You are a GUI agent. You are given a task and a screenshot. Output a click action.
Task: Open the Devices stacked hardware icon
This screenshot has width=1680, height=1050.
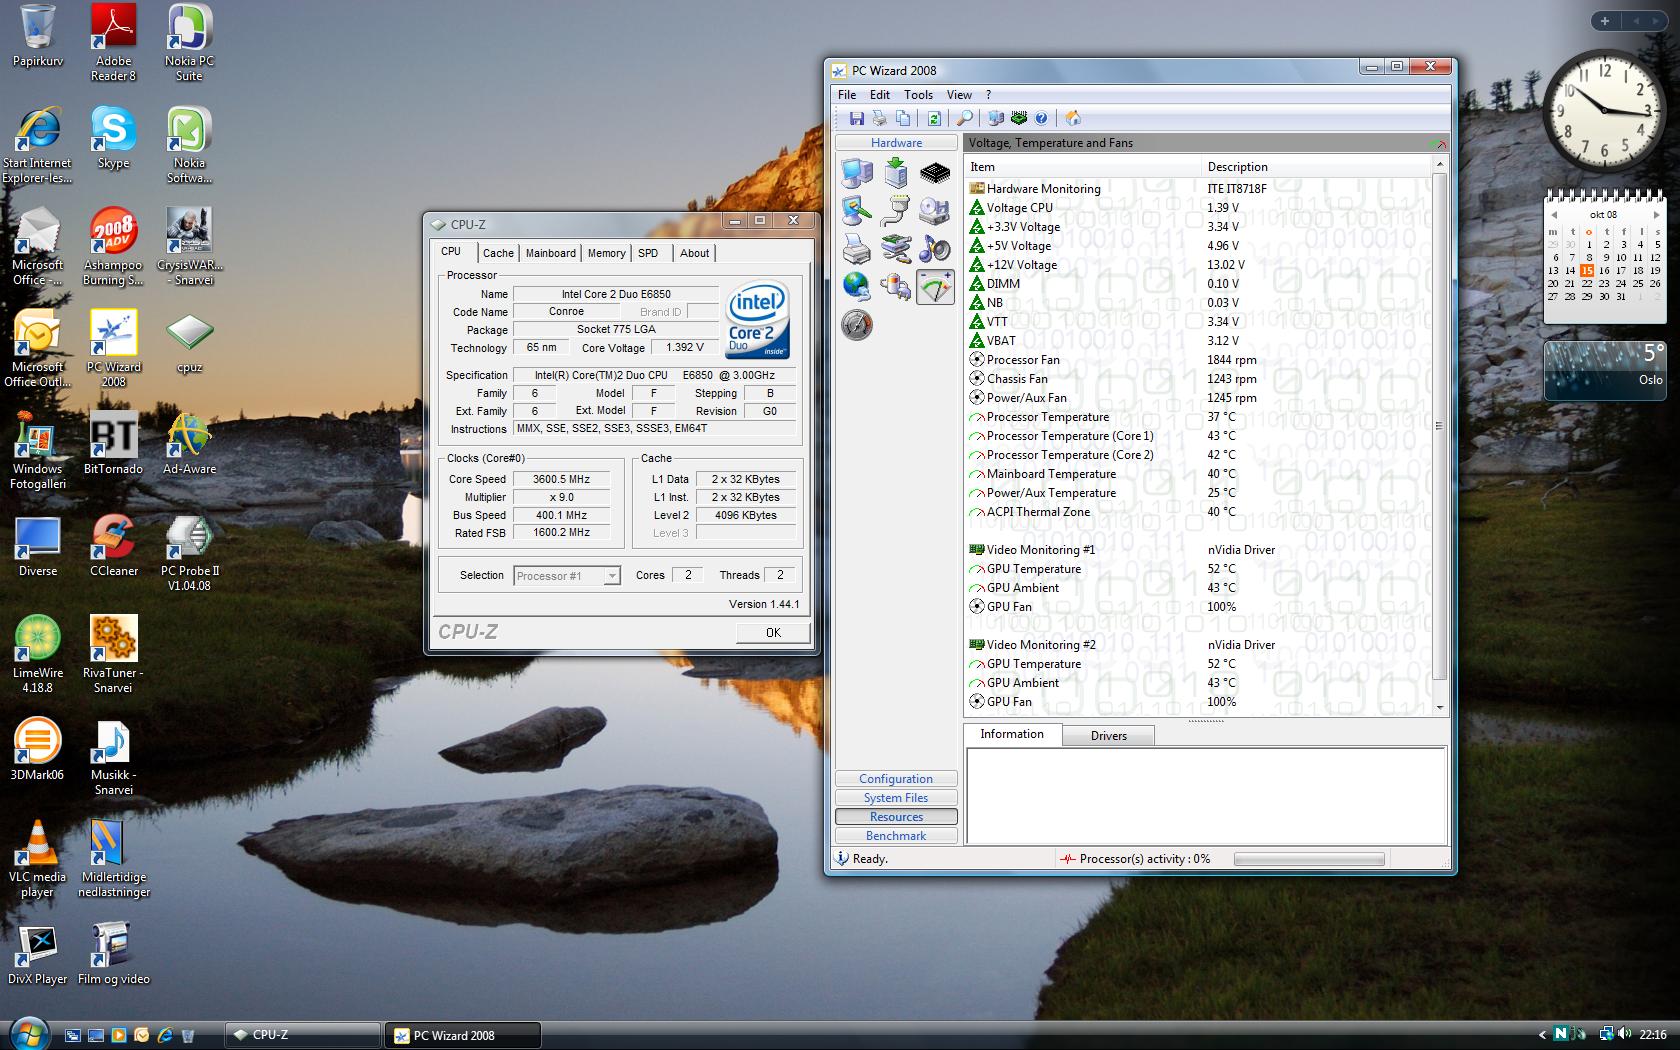895,249
